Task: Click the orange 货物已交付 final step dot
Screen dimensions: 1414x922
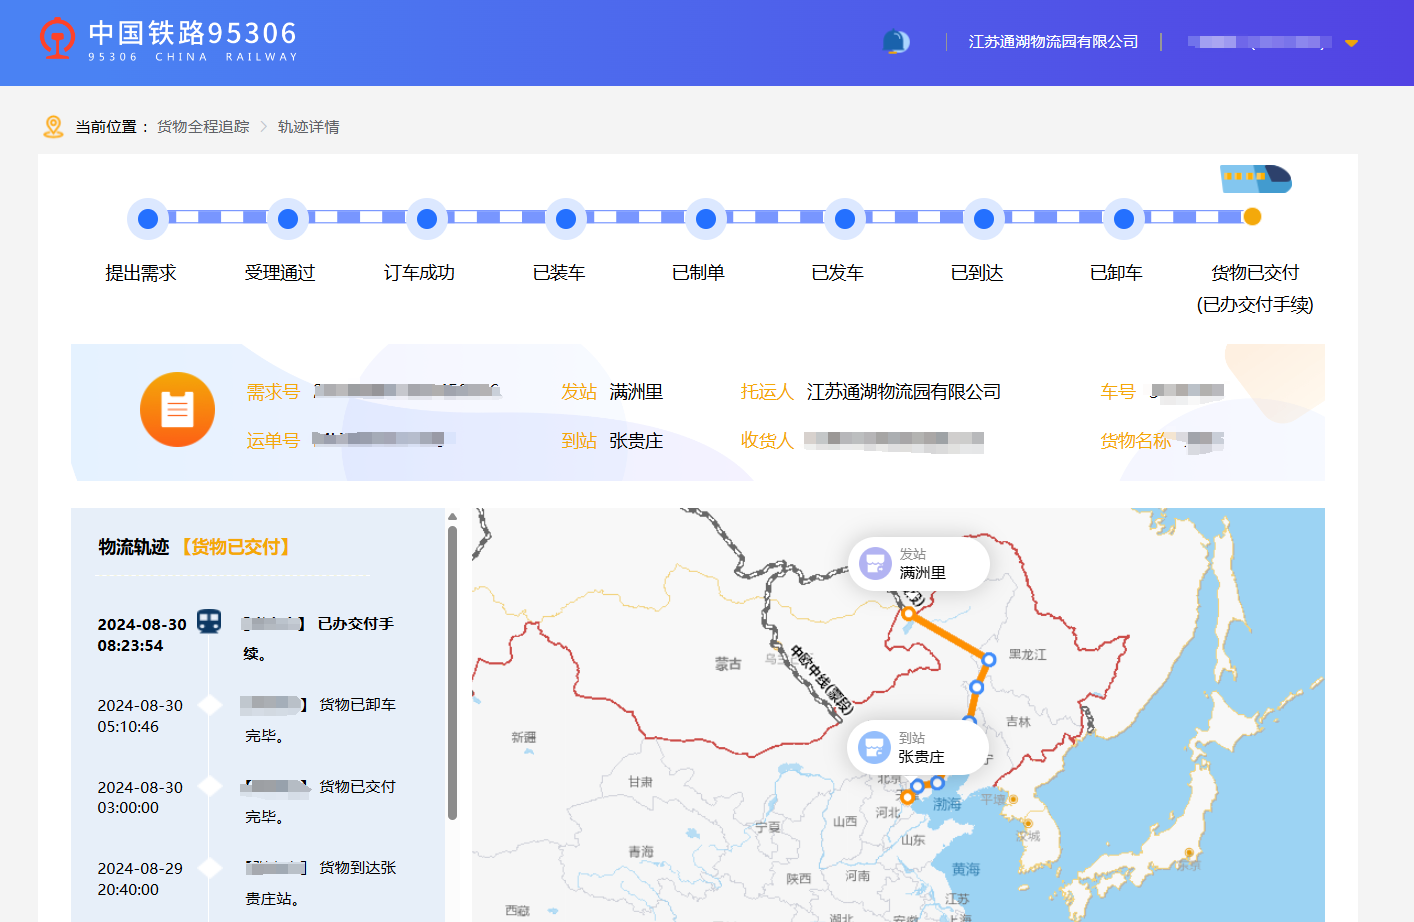Action: pyautogui.click(x=1252, y=217)
